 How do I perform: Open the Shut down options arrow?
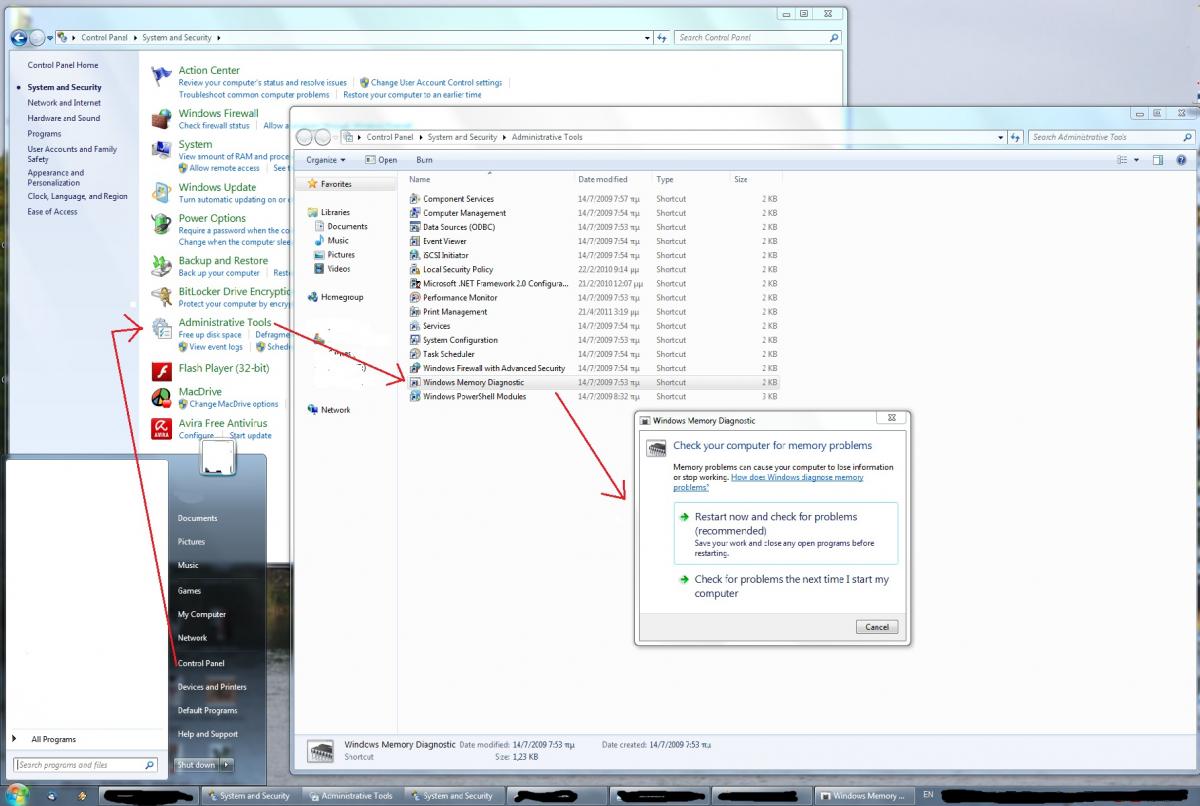coord(227,765)
